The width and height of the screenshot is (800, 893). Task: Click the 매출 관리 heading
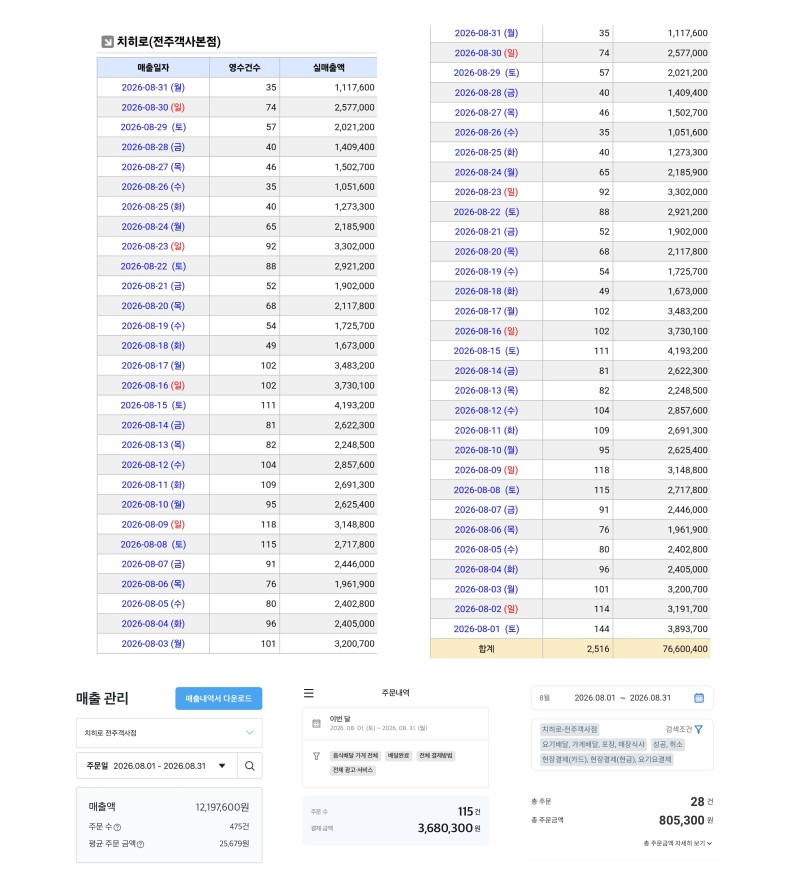coord(102,698)
